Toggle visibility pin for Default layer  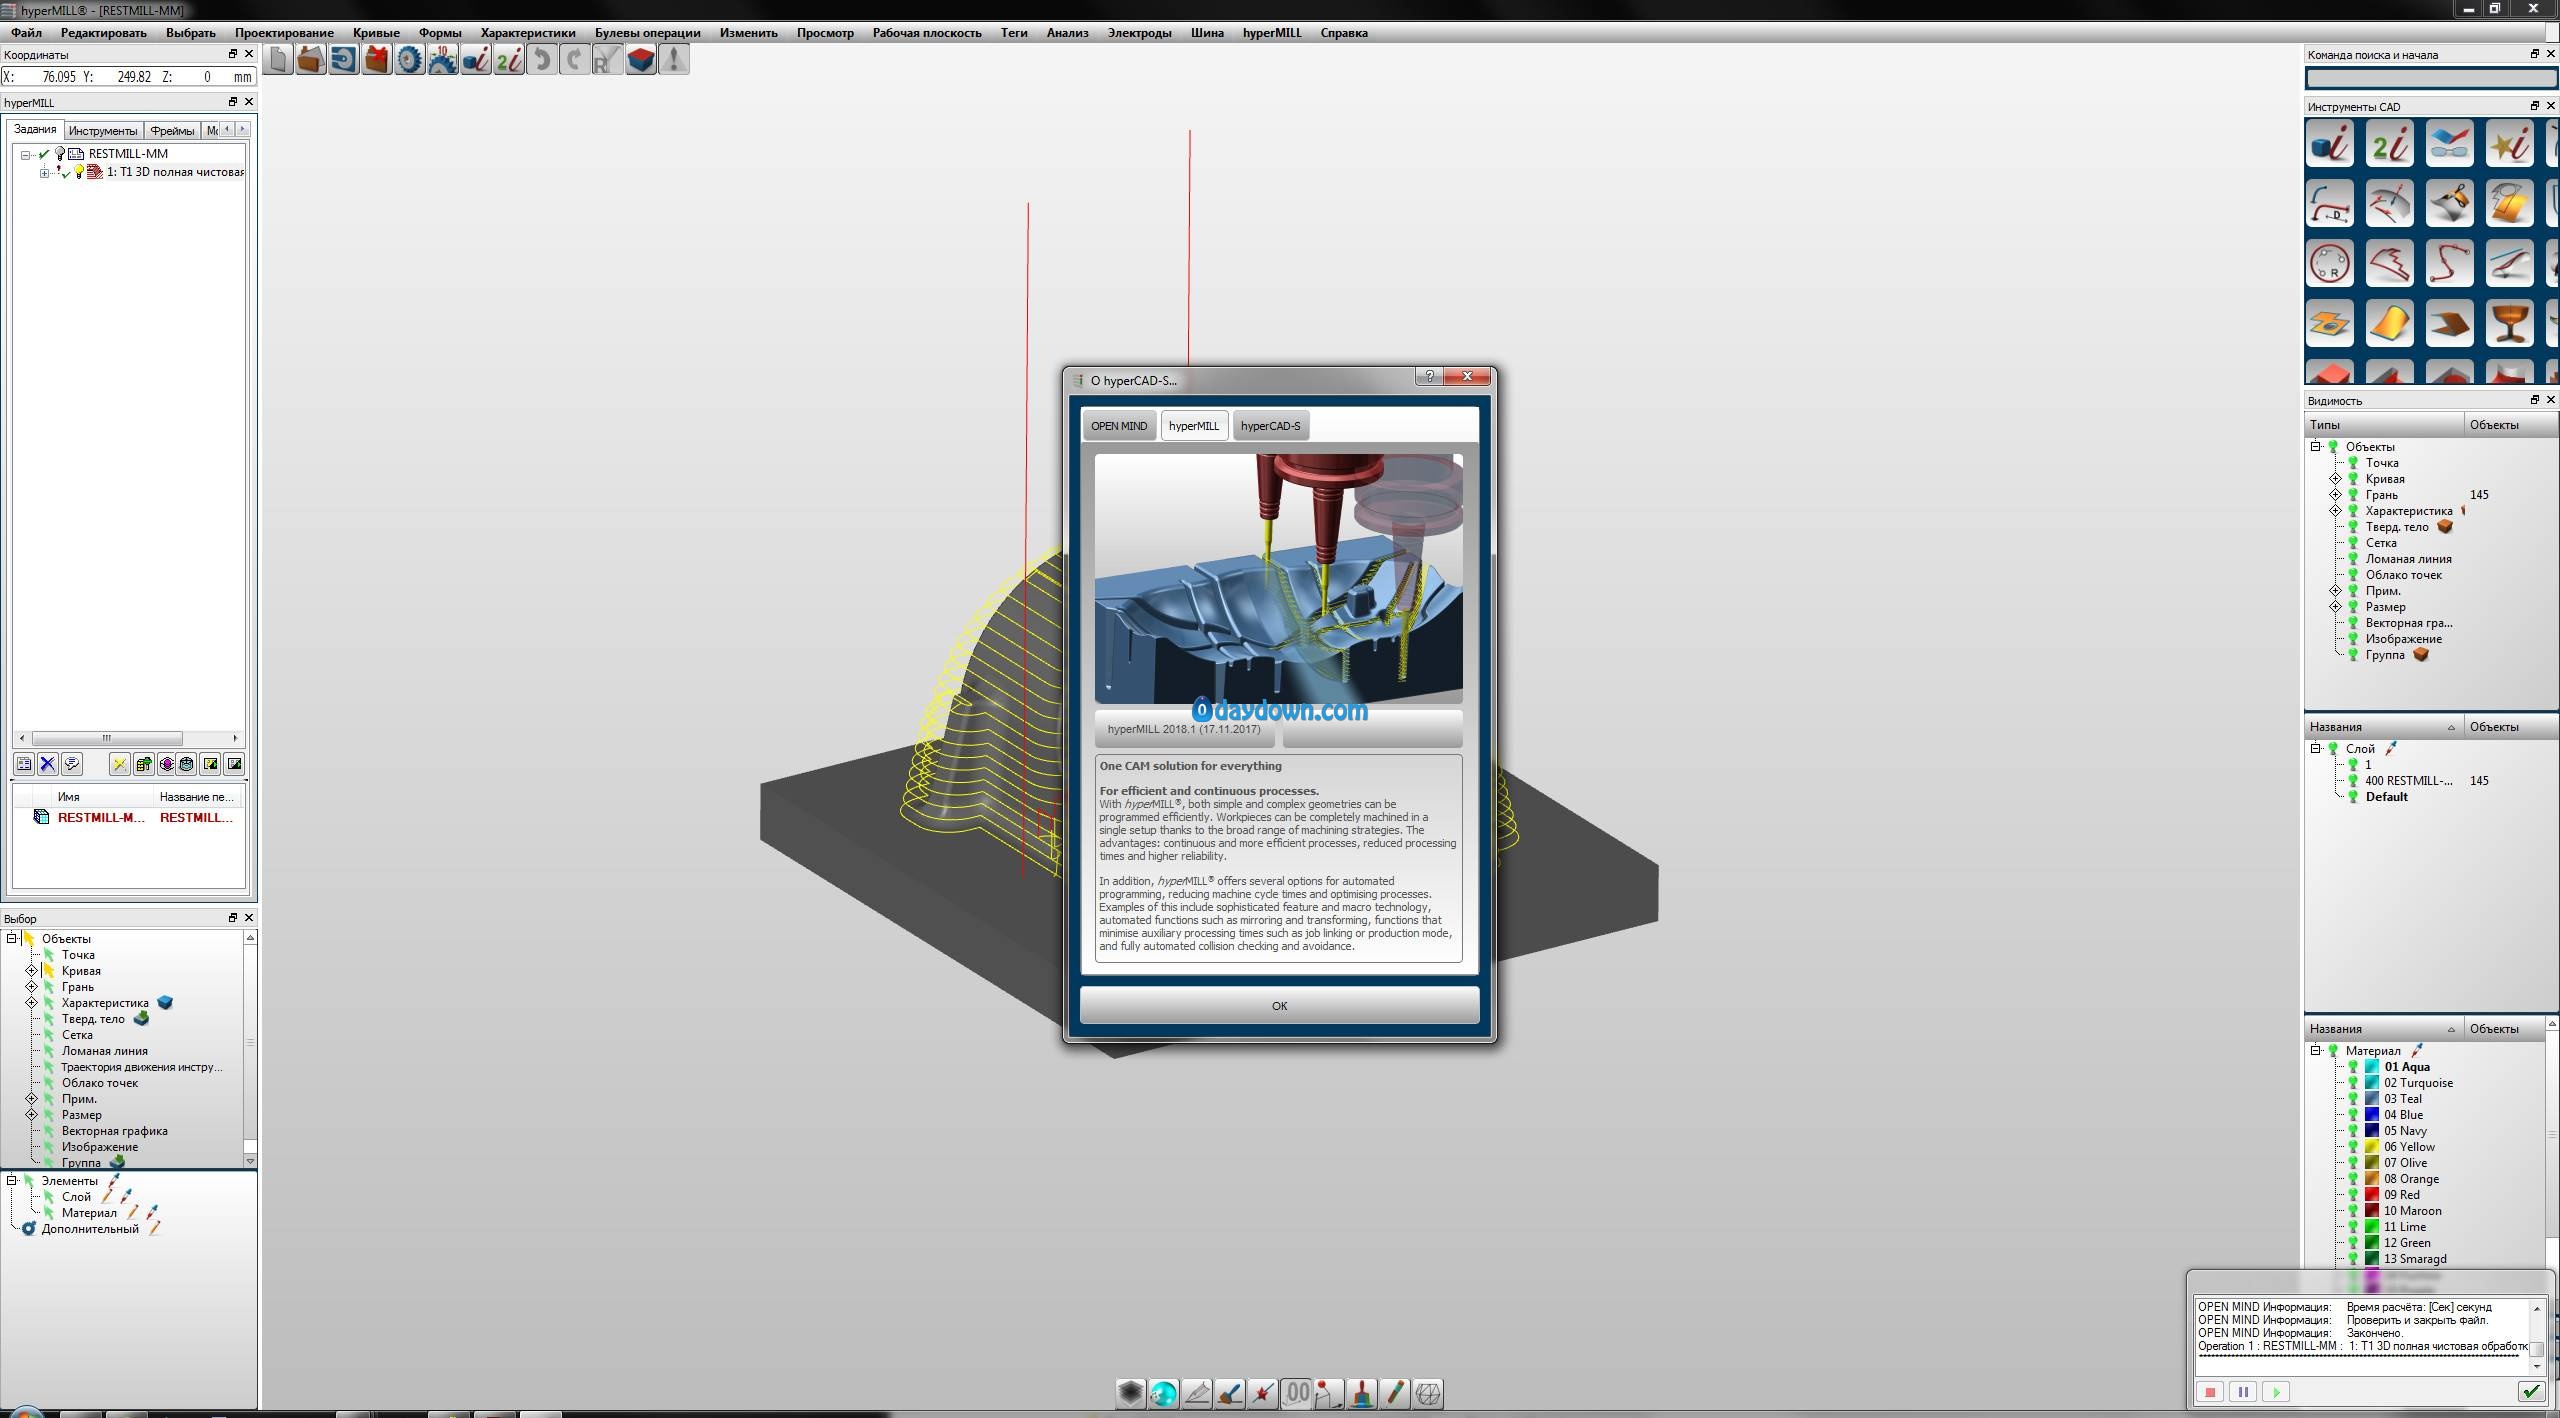click(x=2353, y=797)
